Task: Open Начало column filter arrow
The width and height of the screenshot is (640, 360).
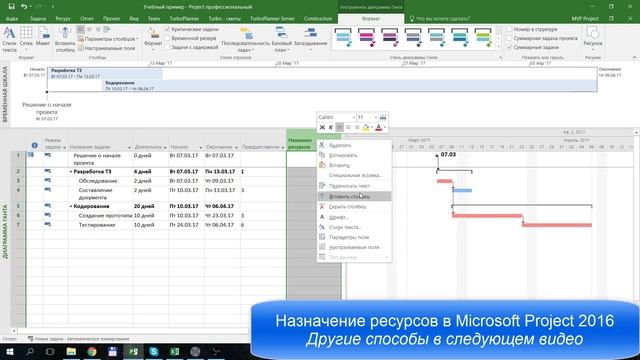Action: pyautogui.click(x=200, y=147)
